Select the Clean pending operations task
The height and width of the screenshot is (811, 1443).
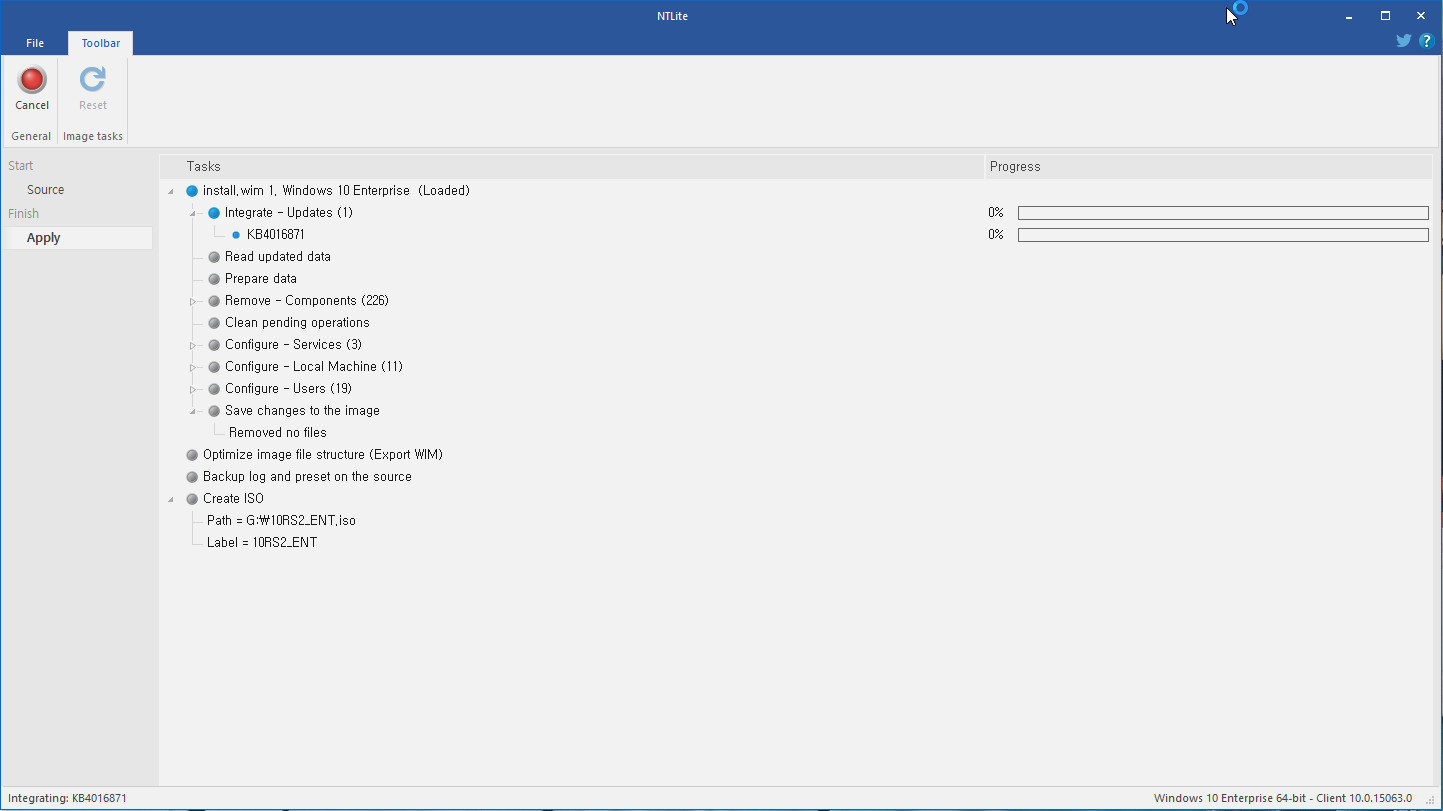coord(297,323)
